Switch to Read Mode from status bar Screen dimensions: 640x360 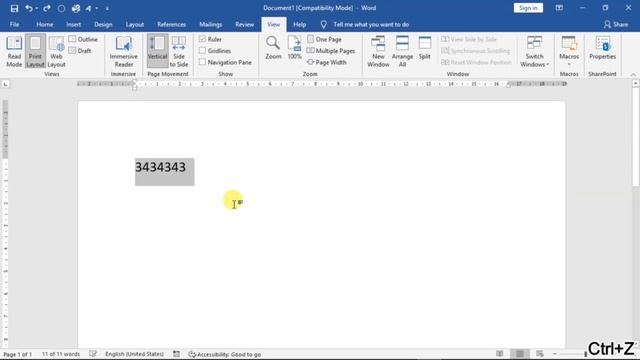click(500, 354)
